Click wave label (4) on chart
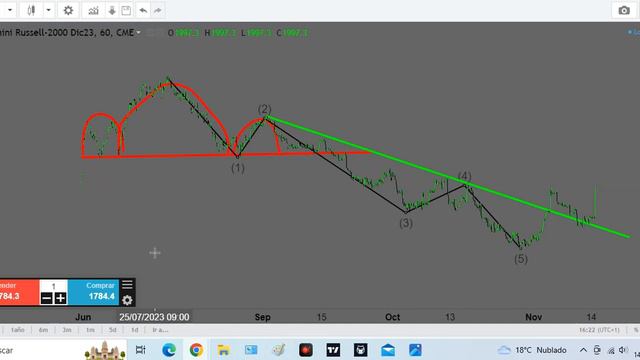The width and height of the screenshot is (640, 360). coord(464,176)
